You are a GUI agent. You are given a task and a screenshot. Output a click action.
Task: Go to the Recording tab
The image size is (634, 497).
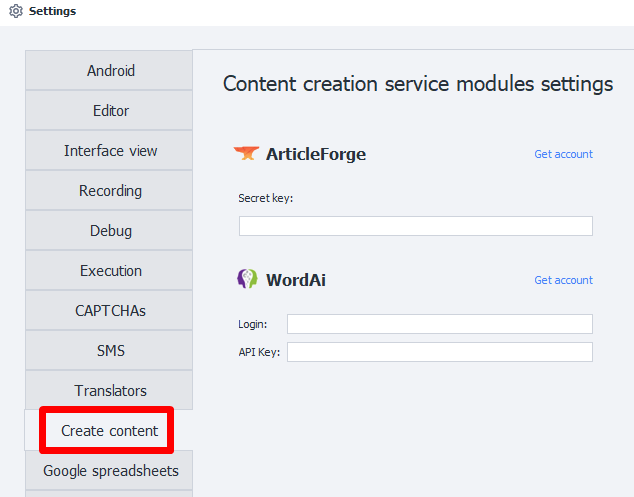point(110,191)
